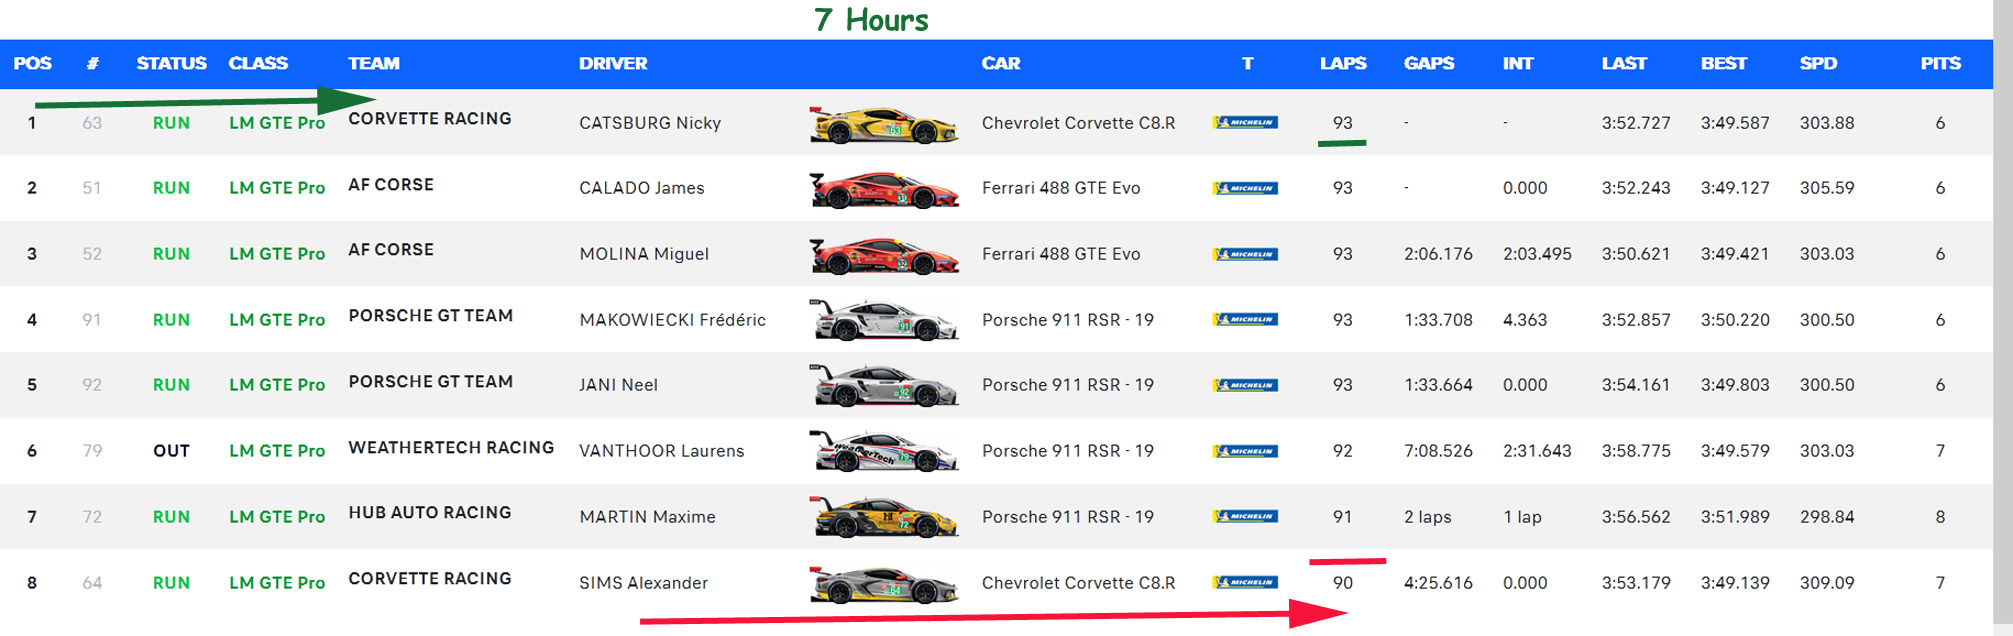This screenshot has height=636, width=2013.
Task: Click the white Porsche image for car 91
Action: pyautogui.click(x=884, y=321)
